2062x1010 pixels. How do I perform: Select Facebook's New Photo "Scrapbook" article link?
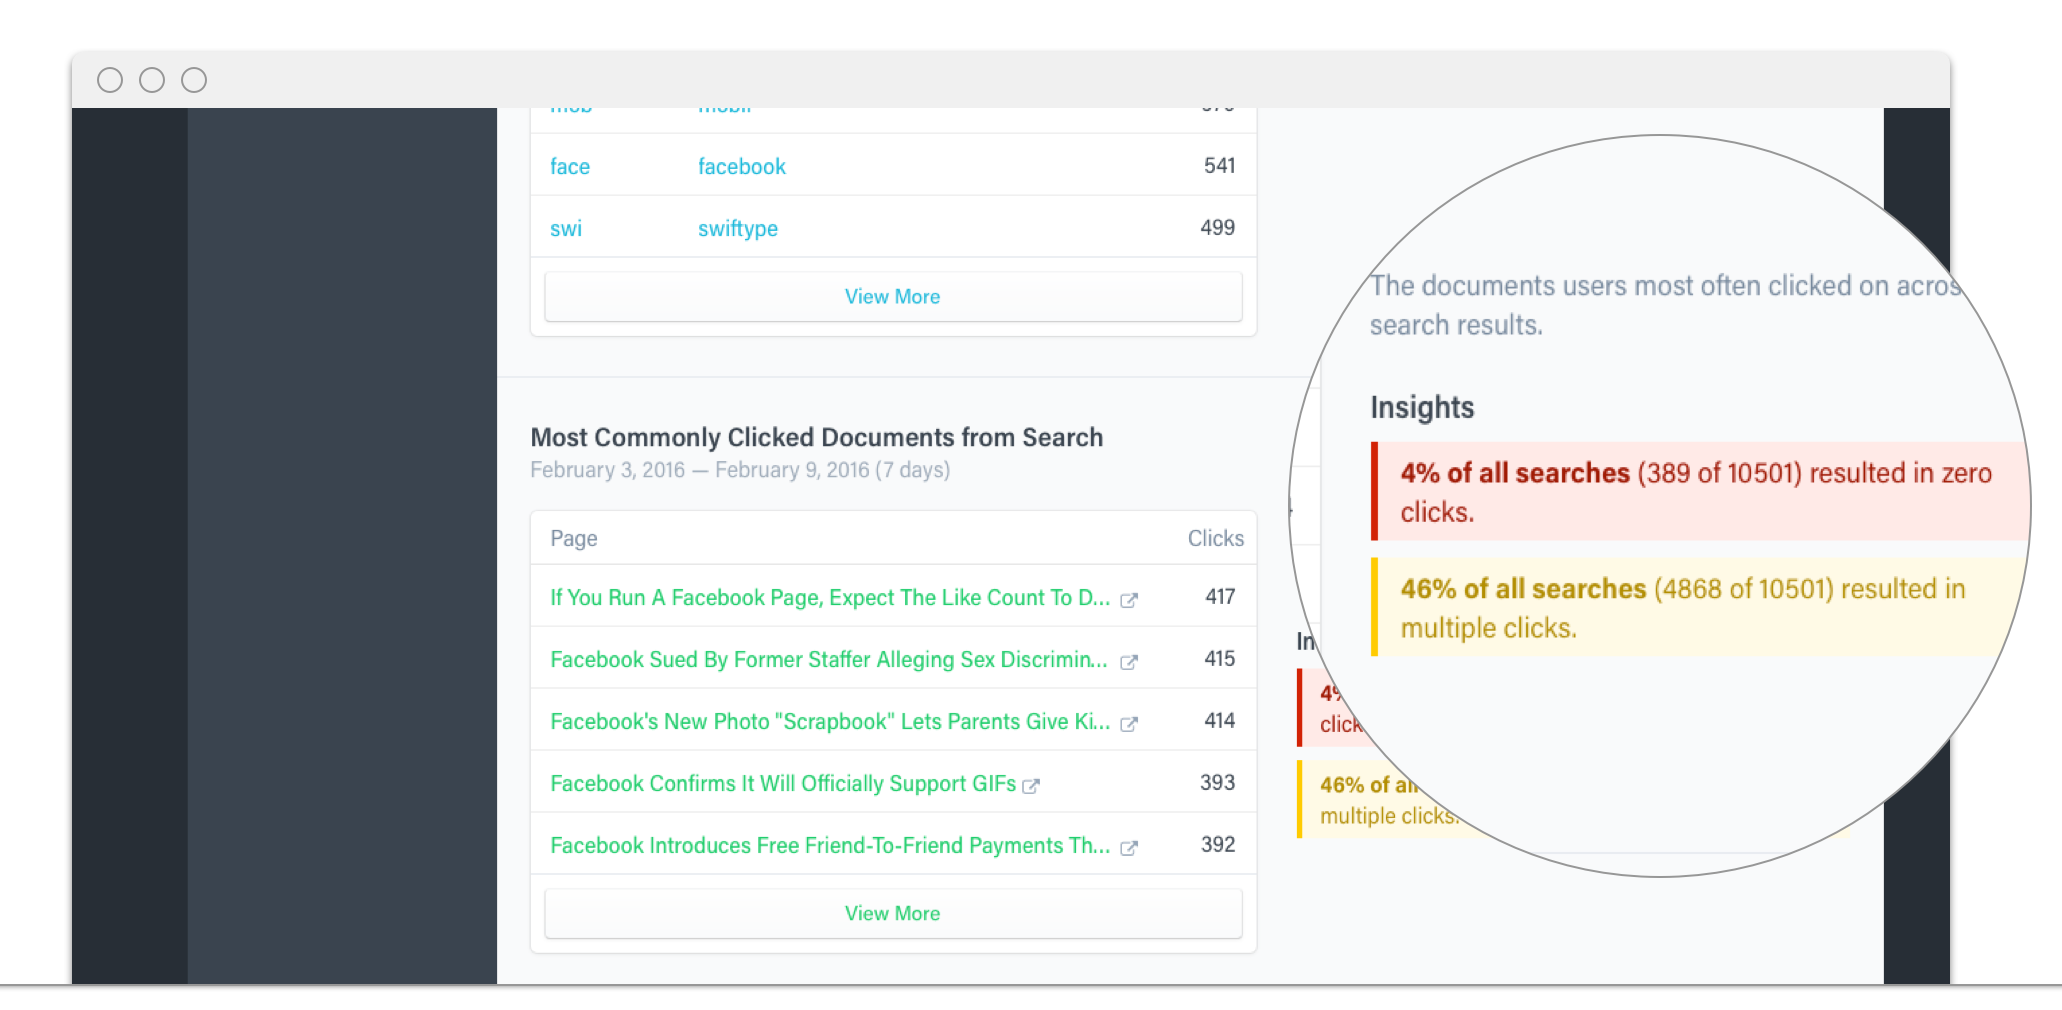[829, 722]
